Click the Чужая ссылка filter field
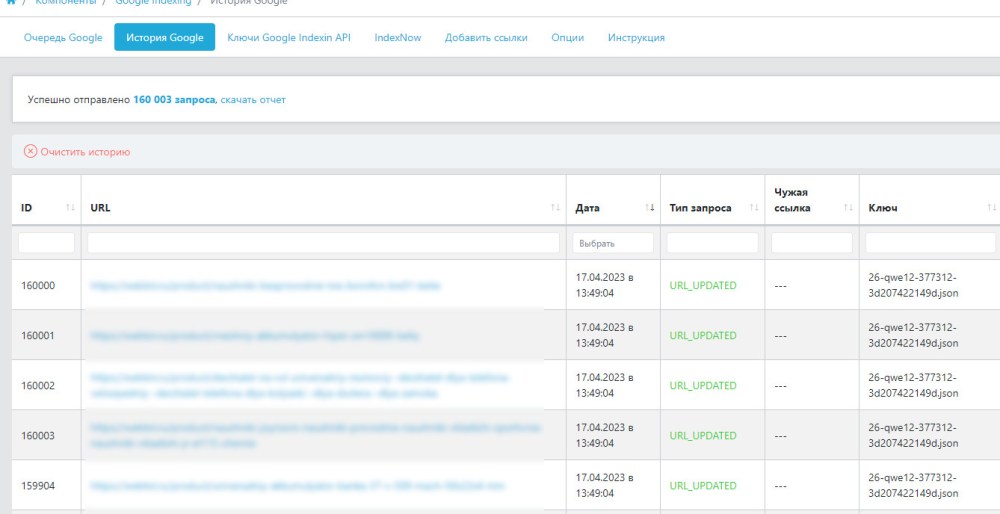 pos(812,243)
